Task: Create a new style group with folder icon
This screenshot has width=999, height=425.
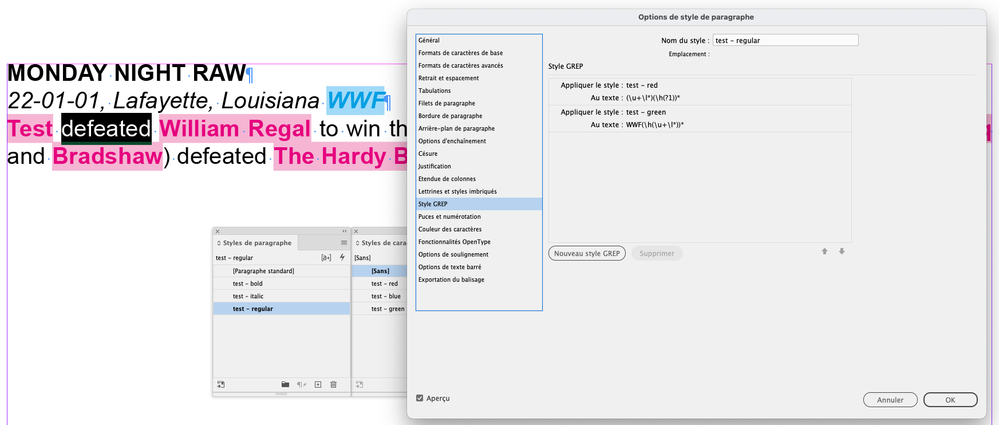Action: (285, 384)
